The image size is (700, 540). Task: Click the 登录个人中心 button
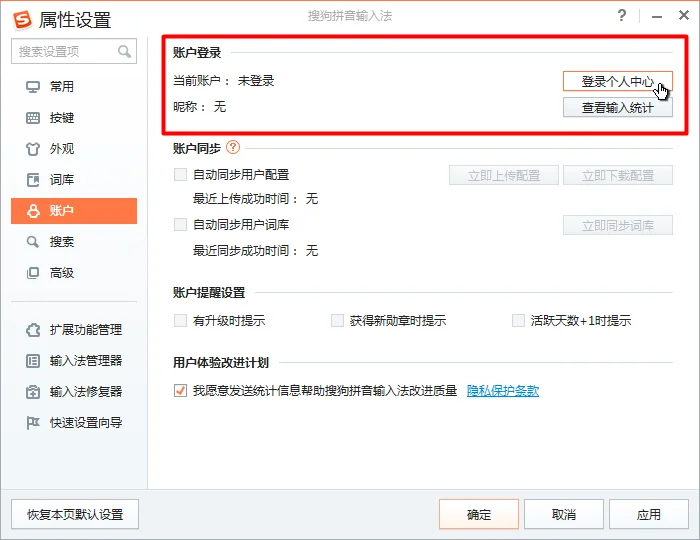click(x=617, y=81)
